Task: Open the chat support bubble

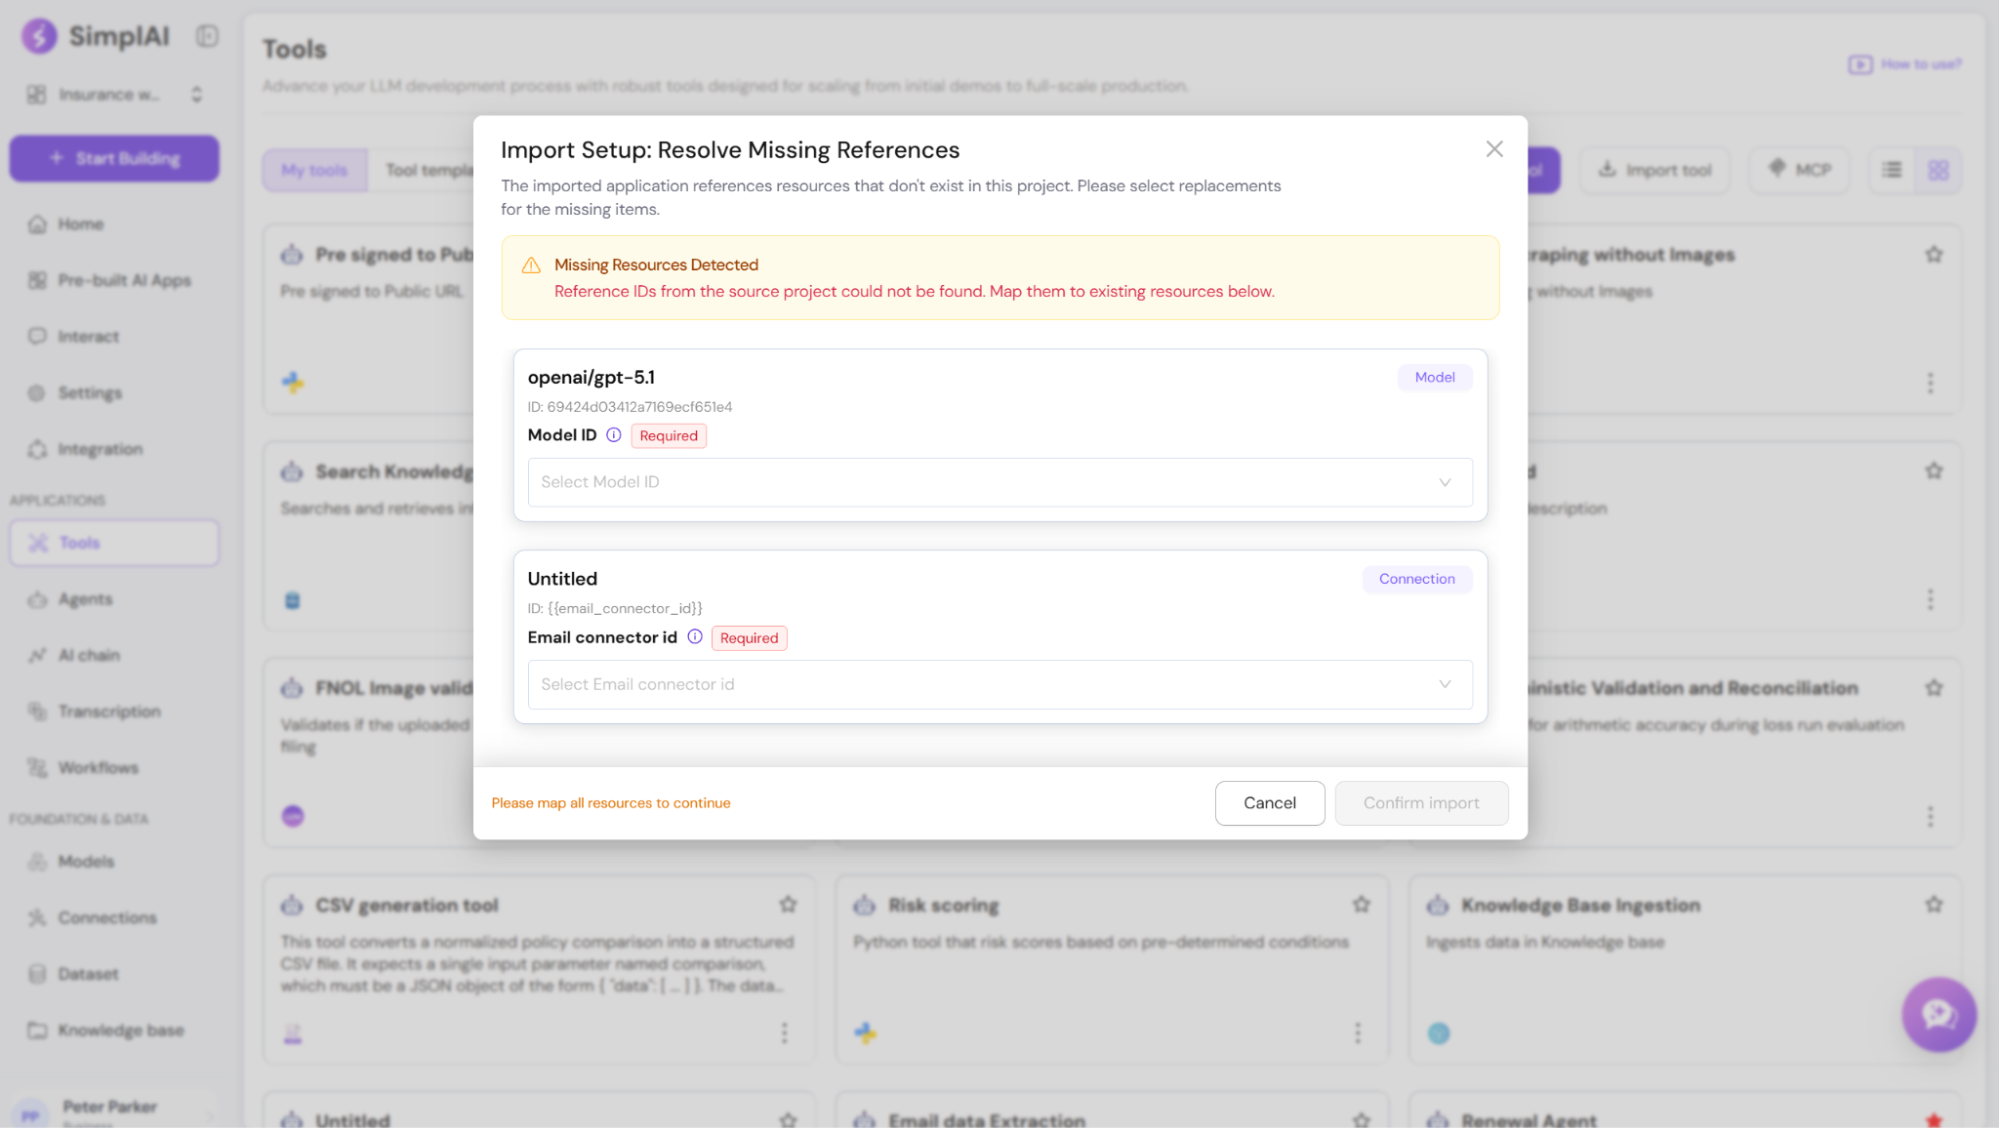Action: tap(1939, 1014)
